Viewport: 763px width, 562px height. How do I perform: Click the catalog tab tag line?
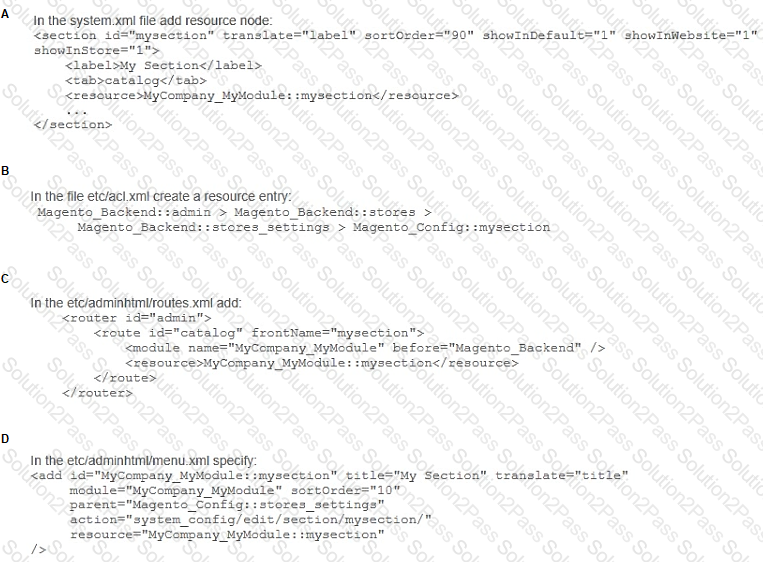[x=136, y=80]
